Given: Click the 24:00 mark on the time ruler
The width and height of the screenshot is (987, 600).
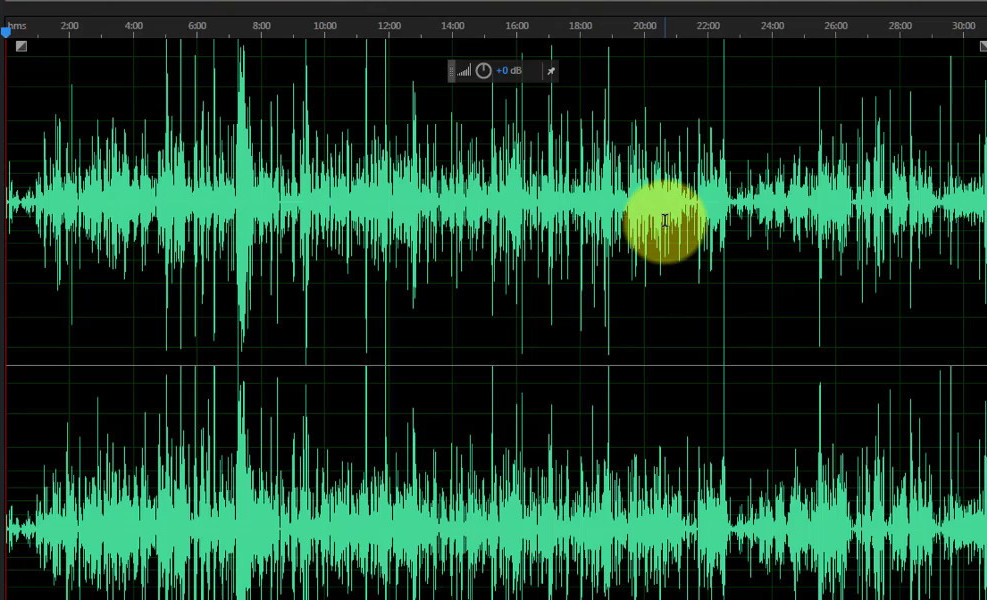Looking at the screenshot, I should [x=773, y=25].
